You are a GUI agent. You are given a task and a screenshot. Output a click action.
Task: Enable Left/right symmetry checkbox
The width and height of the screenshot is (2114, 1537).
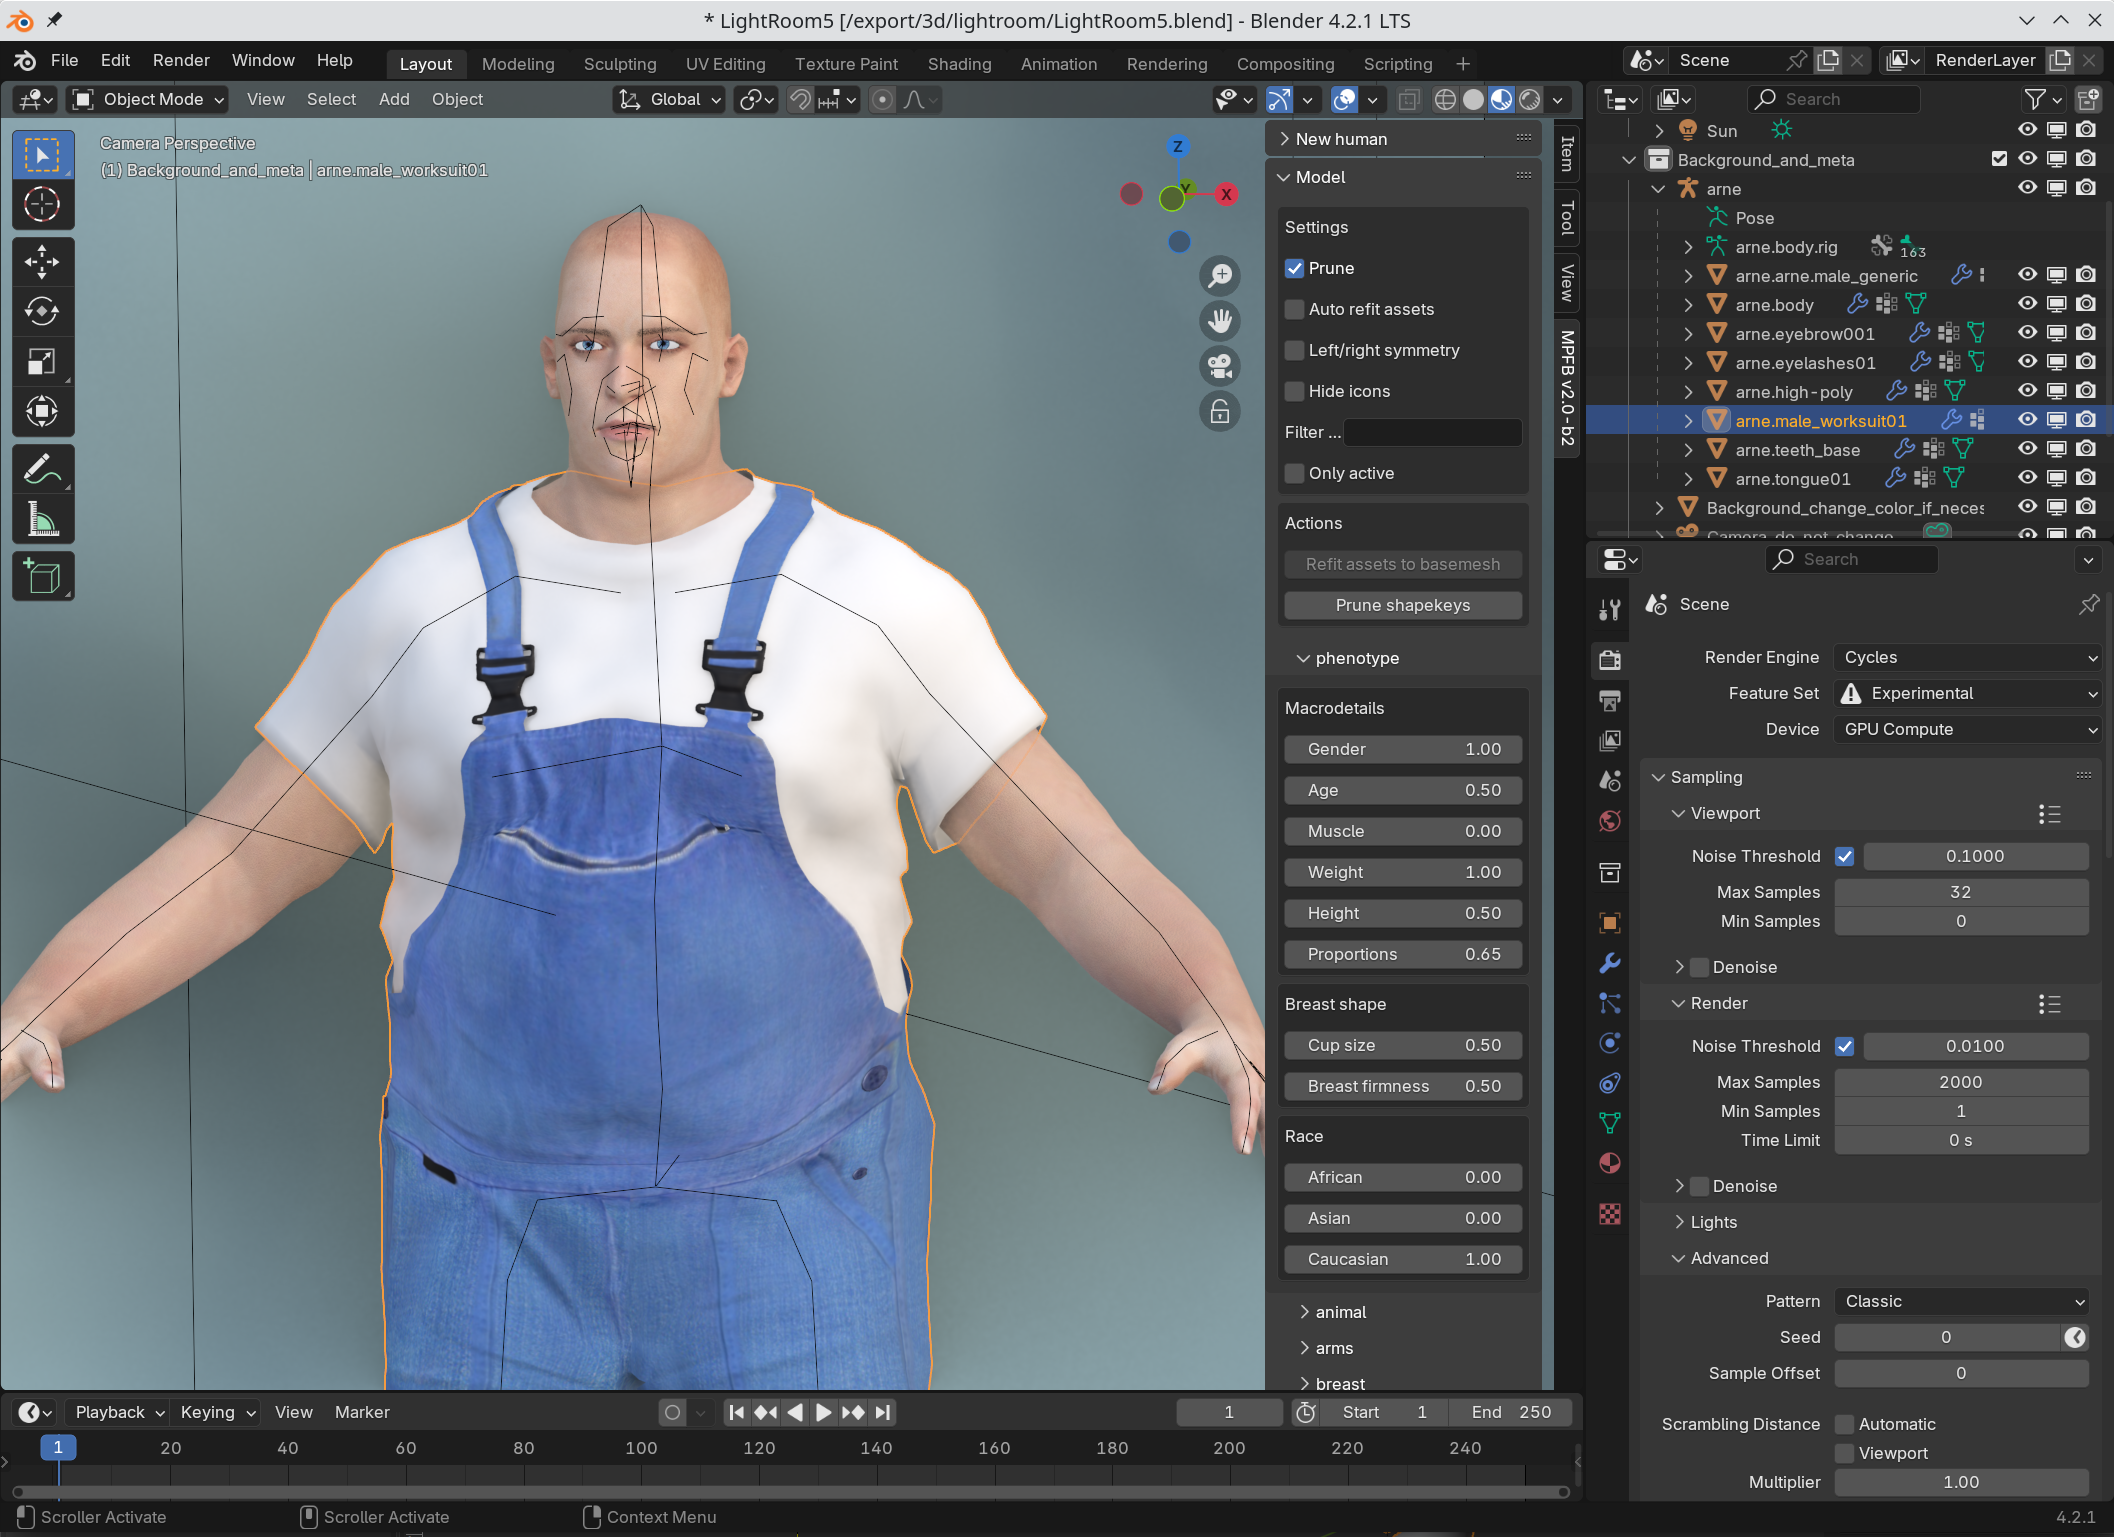click(x=1295, y=350)
